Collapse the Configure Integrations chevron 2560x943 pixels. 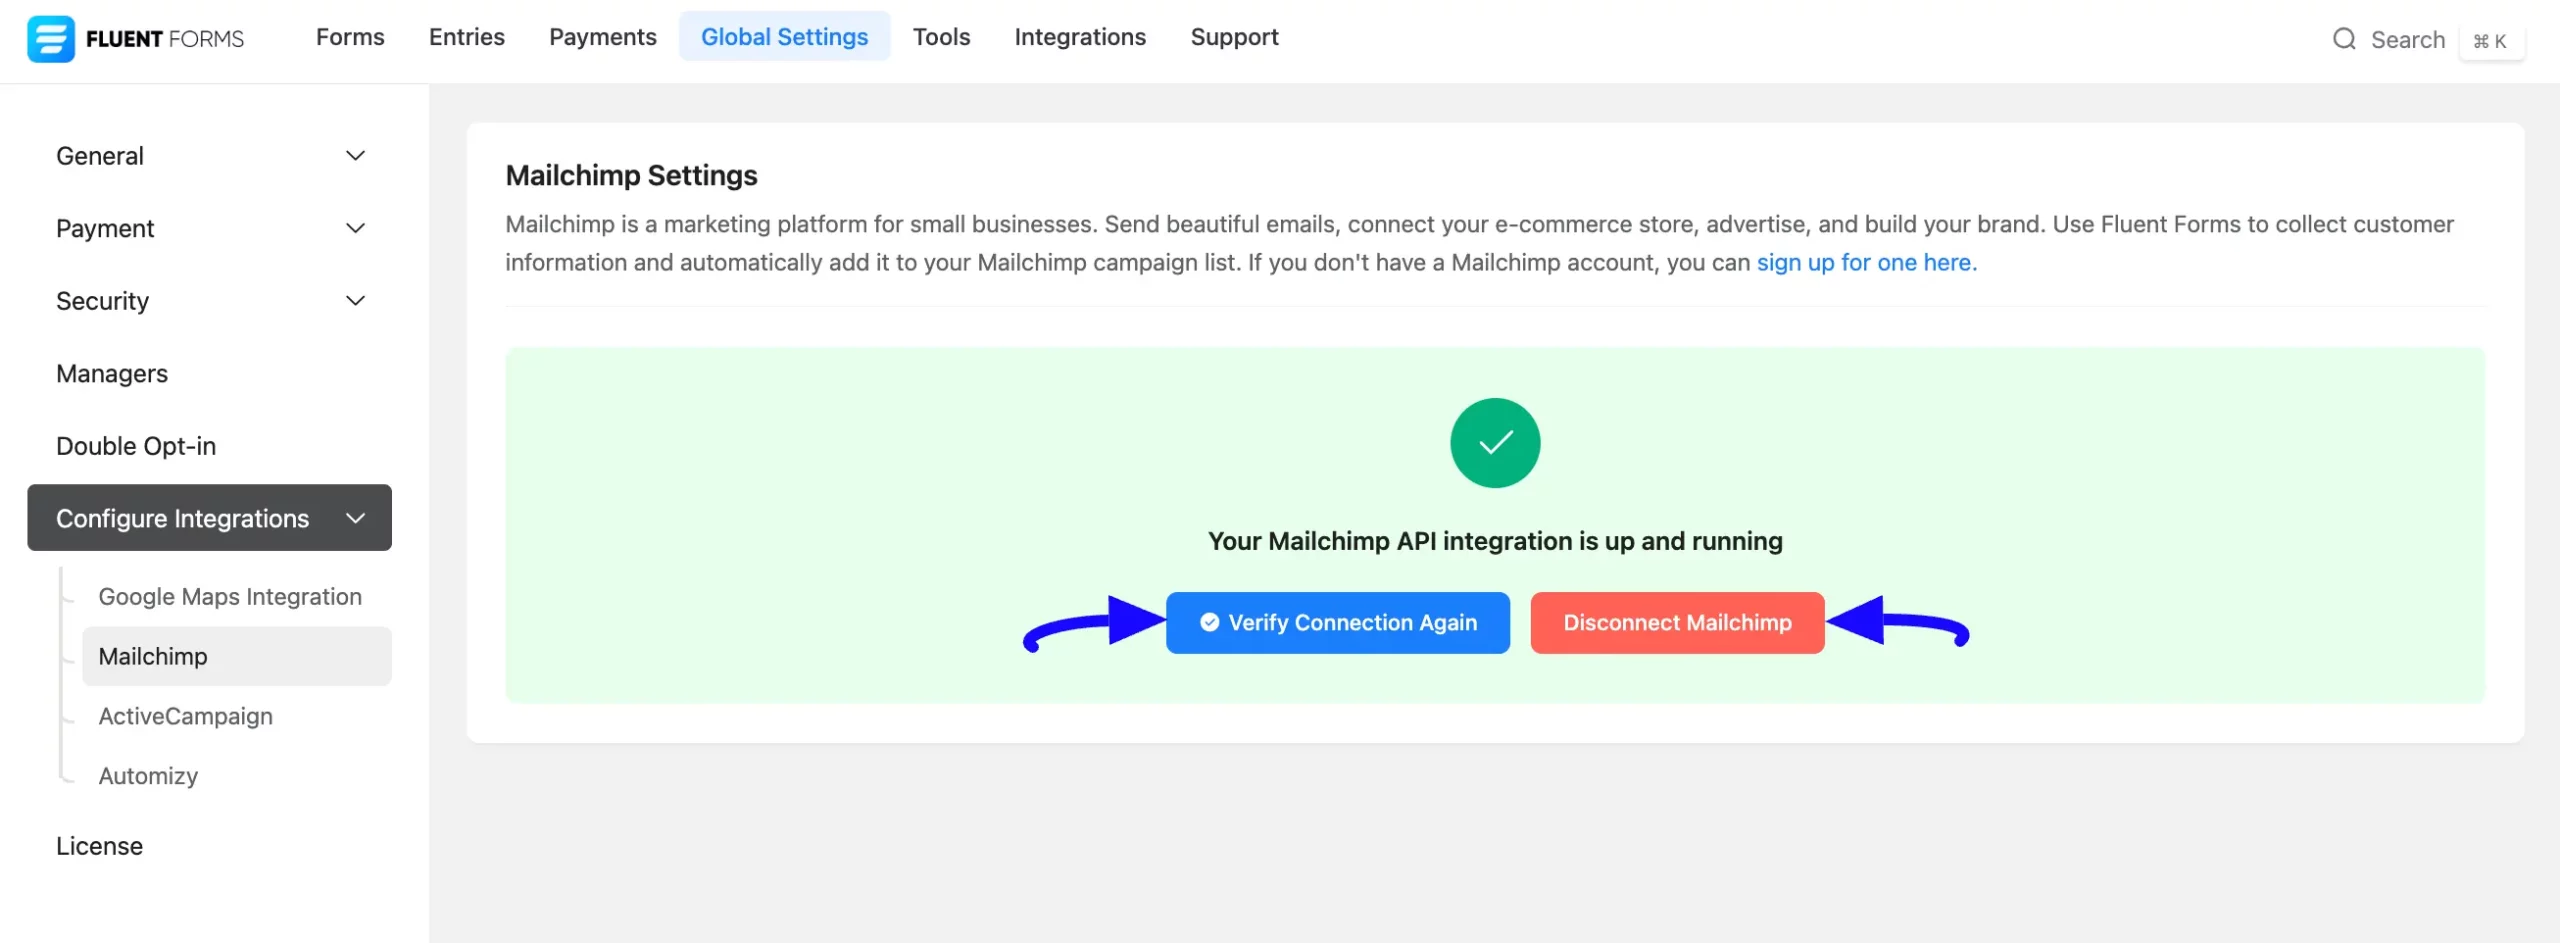click(355, 517)
